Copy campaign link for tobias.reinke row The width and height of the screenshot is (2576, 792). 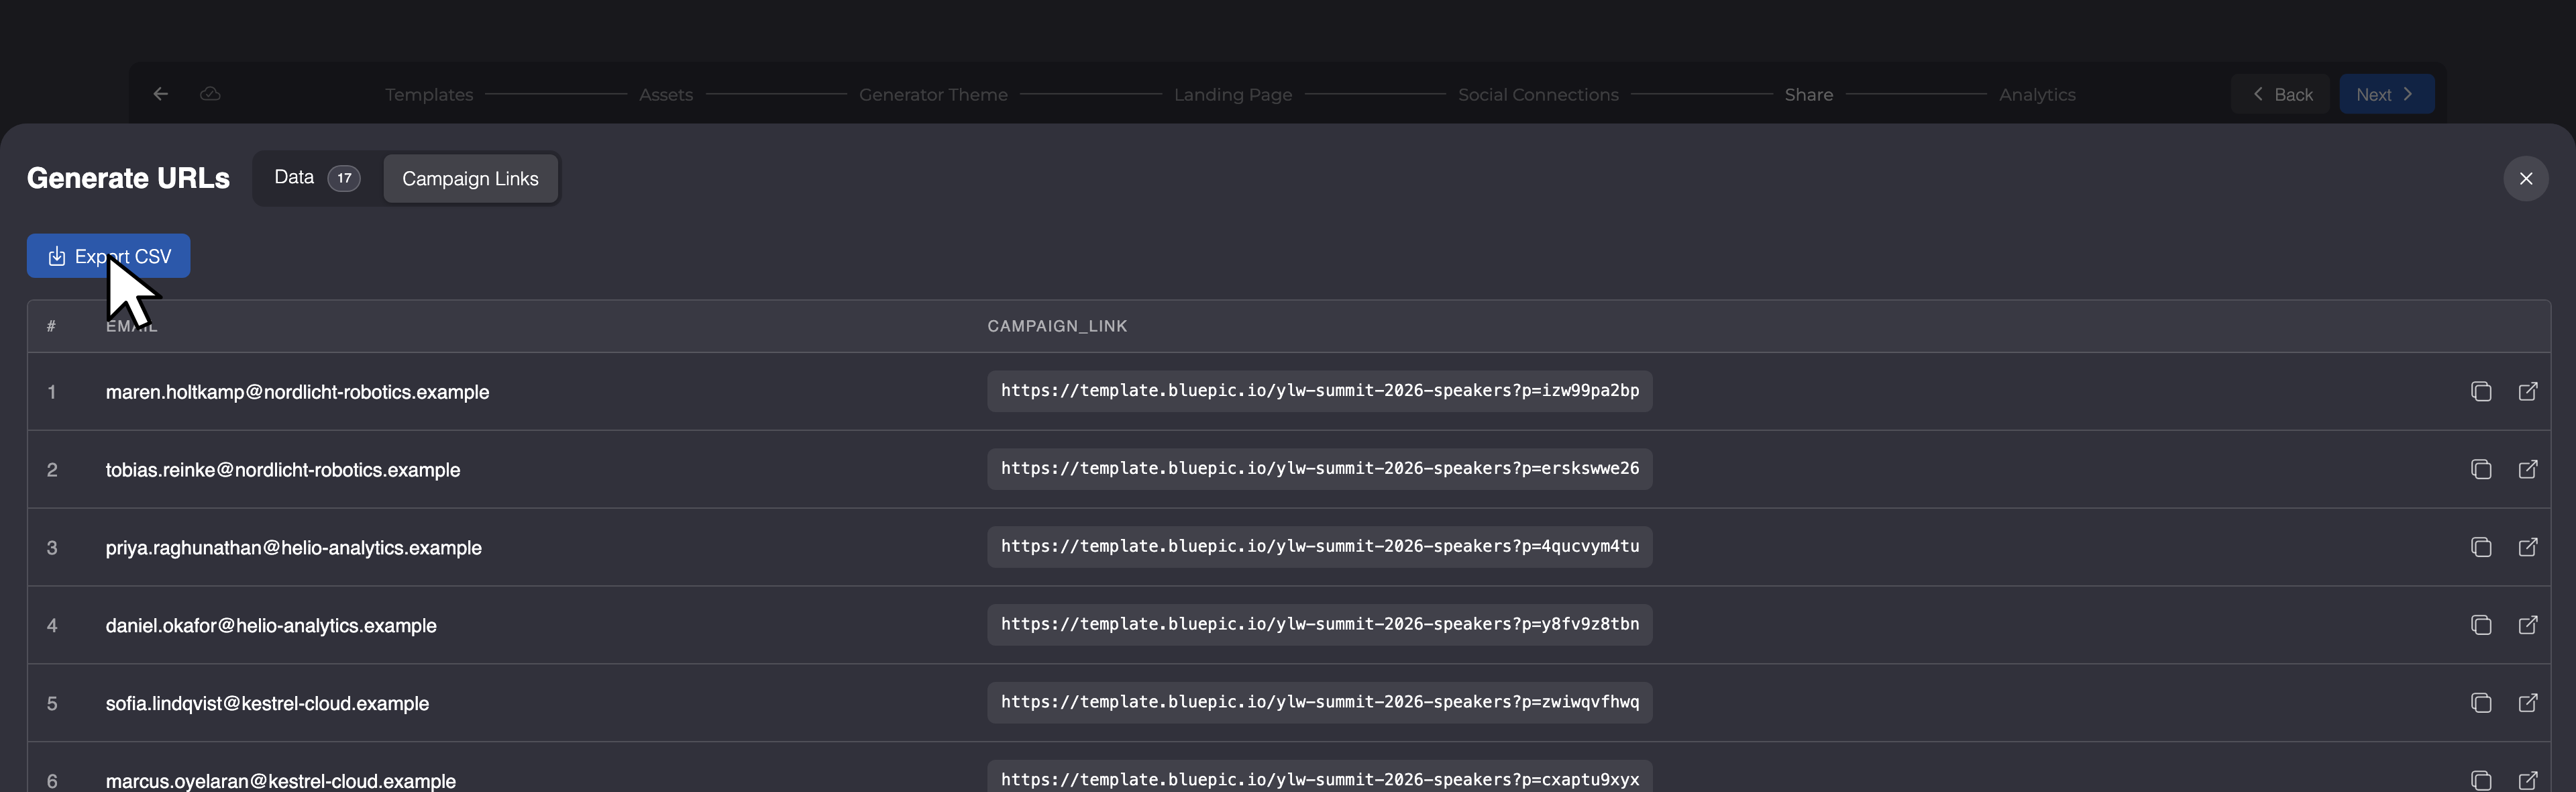[2481, 469]
